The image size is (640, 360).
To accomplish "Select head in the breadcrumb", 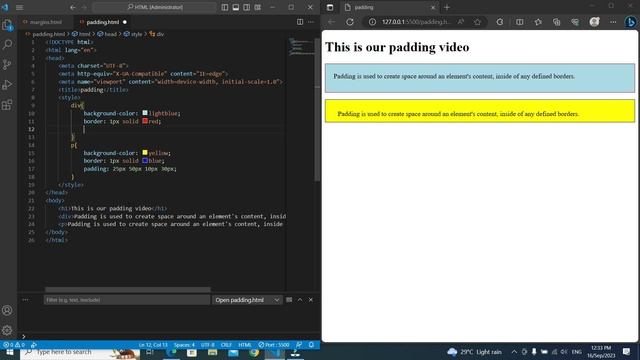I will 110,34.
